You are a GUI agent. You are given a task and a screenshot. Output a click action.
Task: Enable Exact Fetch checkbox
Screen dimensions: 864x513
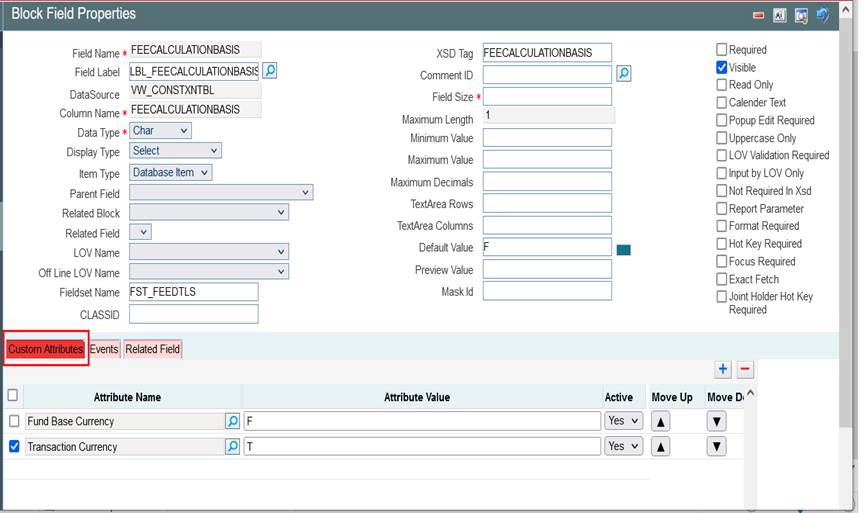pyautogui.click(x=721, y=279)
